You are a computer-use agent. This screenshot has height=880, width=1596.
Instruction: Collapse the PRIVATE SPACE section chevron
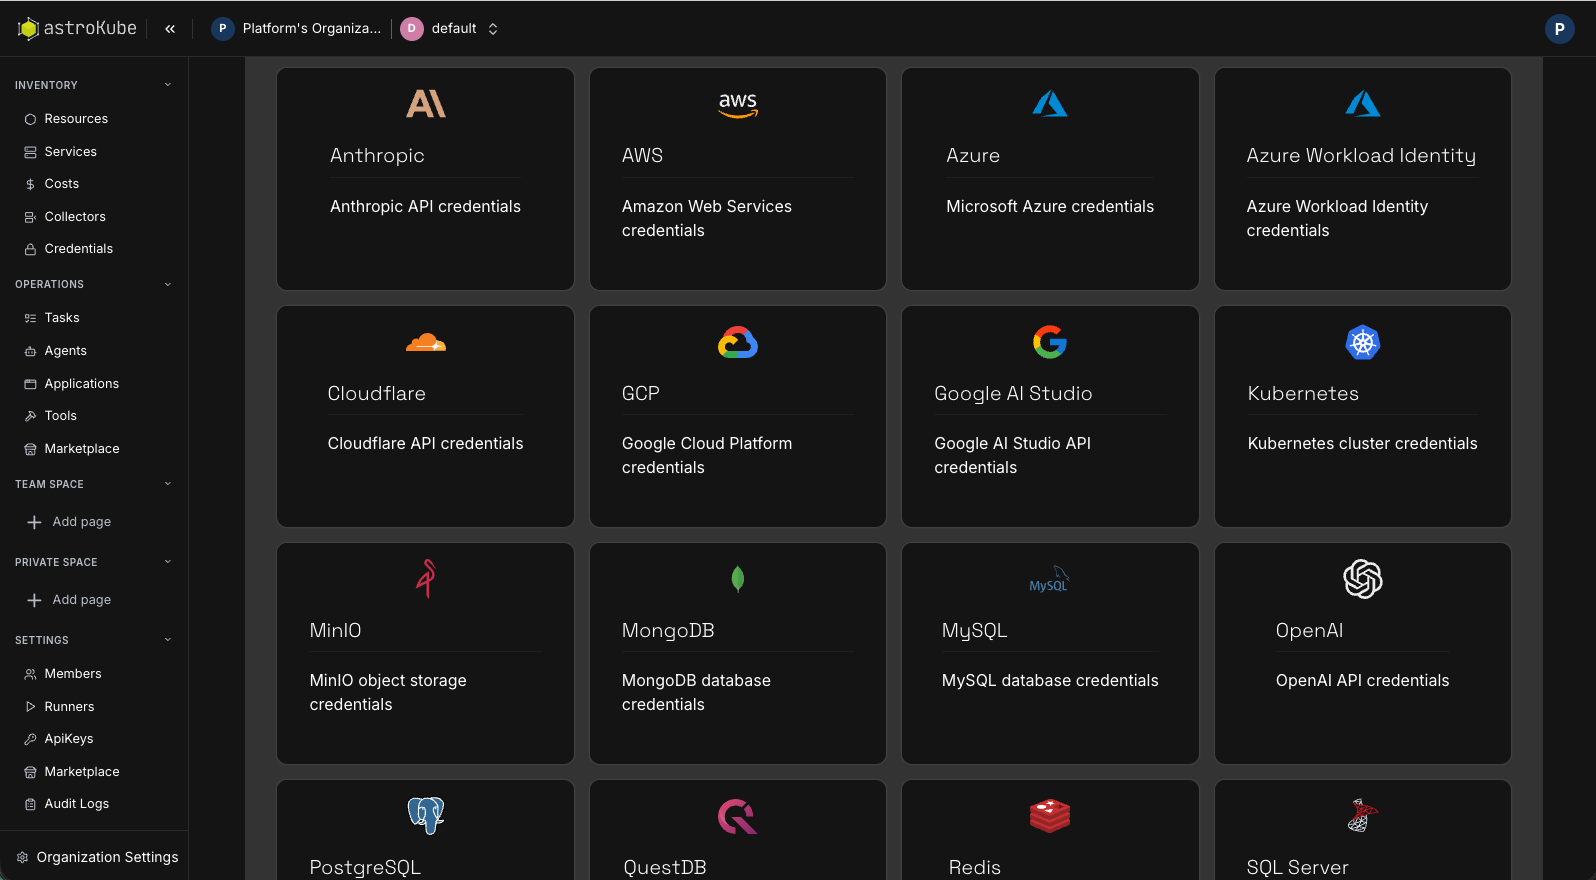[x=168, y=562]
